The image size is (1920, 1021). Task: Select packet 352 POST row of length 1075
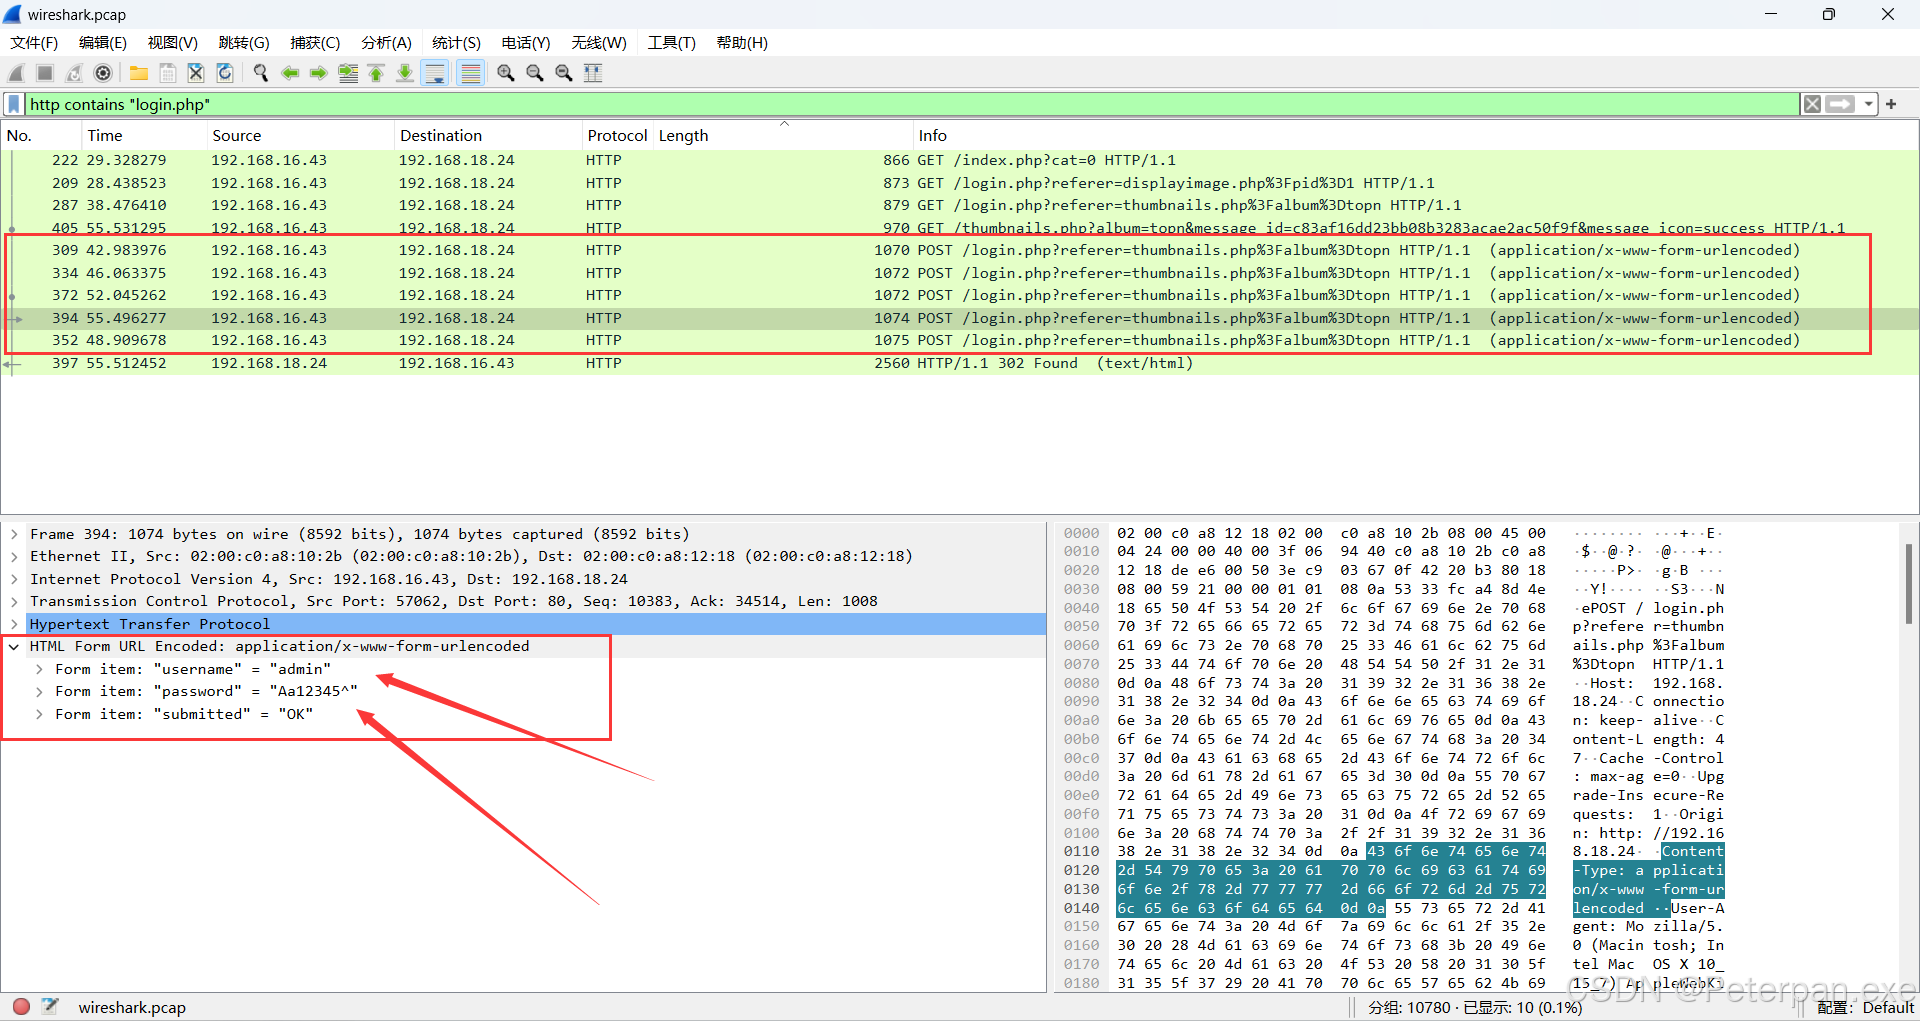pos(960,340)
